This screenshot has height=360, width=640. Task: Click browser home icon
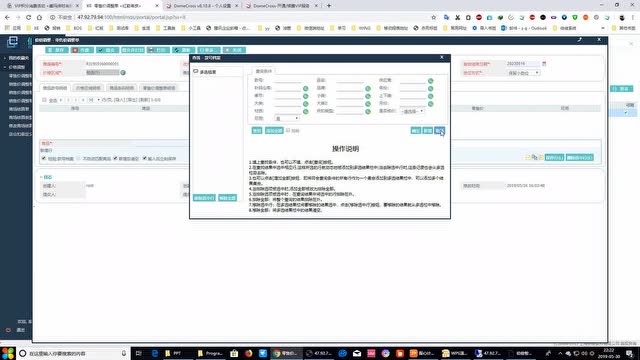point(39,18)
